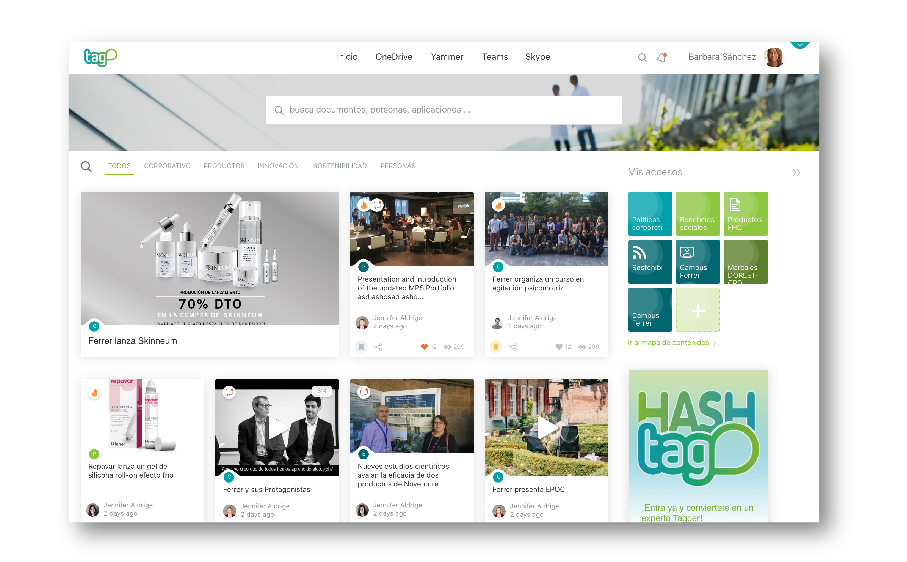The image size is (907, 562).
Task: Open the Políticas corporativas shortcut tile
Action: tap(650, 214)
